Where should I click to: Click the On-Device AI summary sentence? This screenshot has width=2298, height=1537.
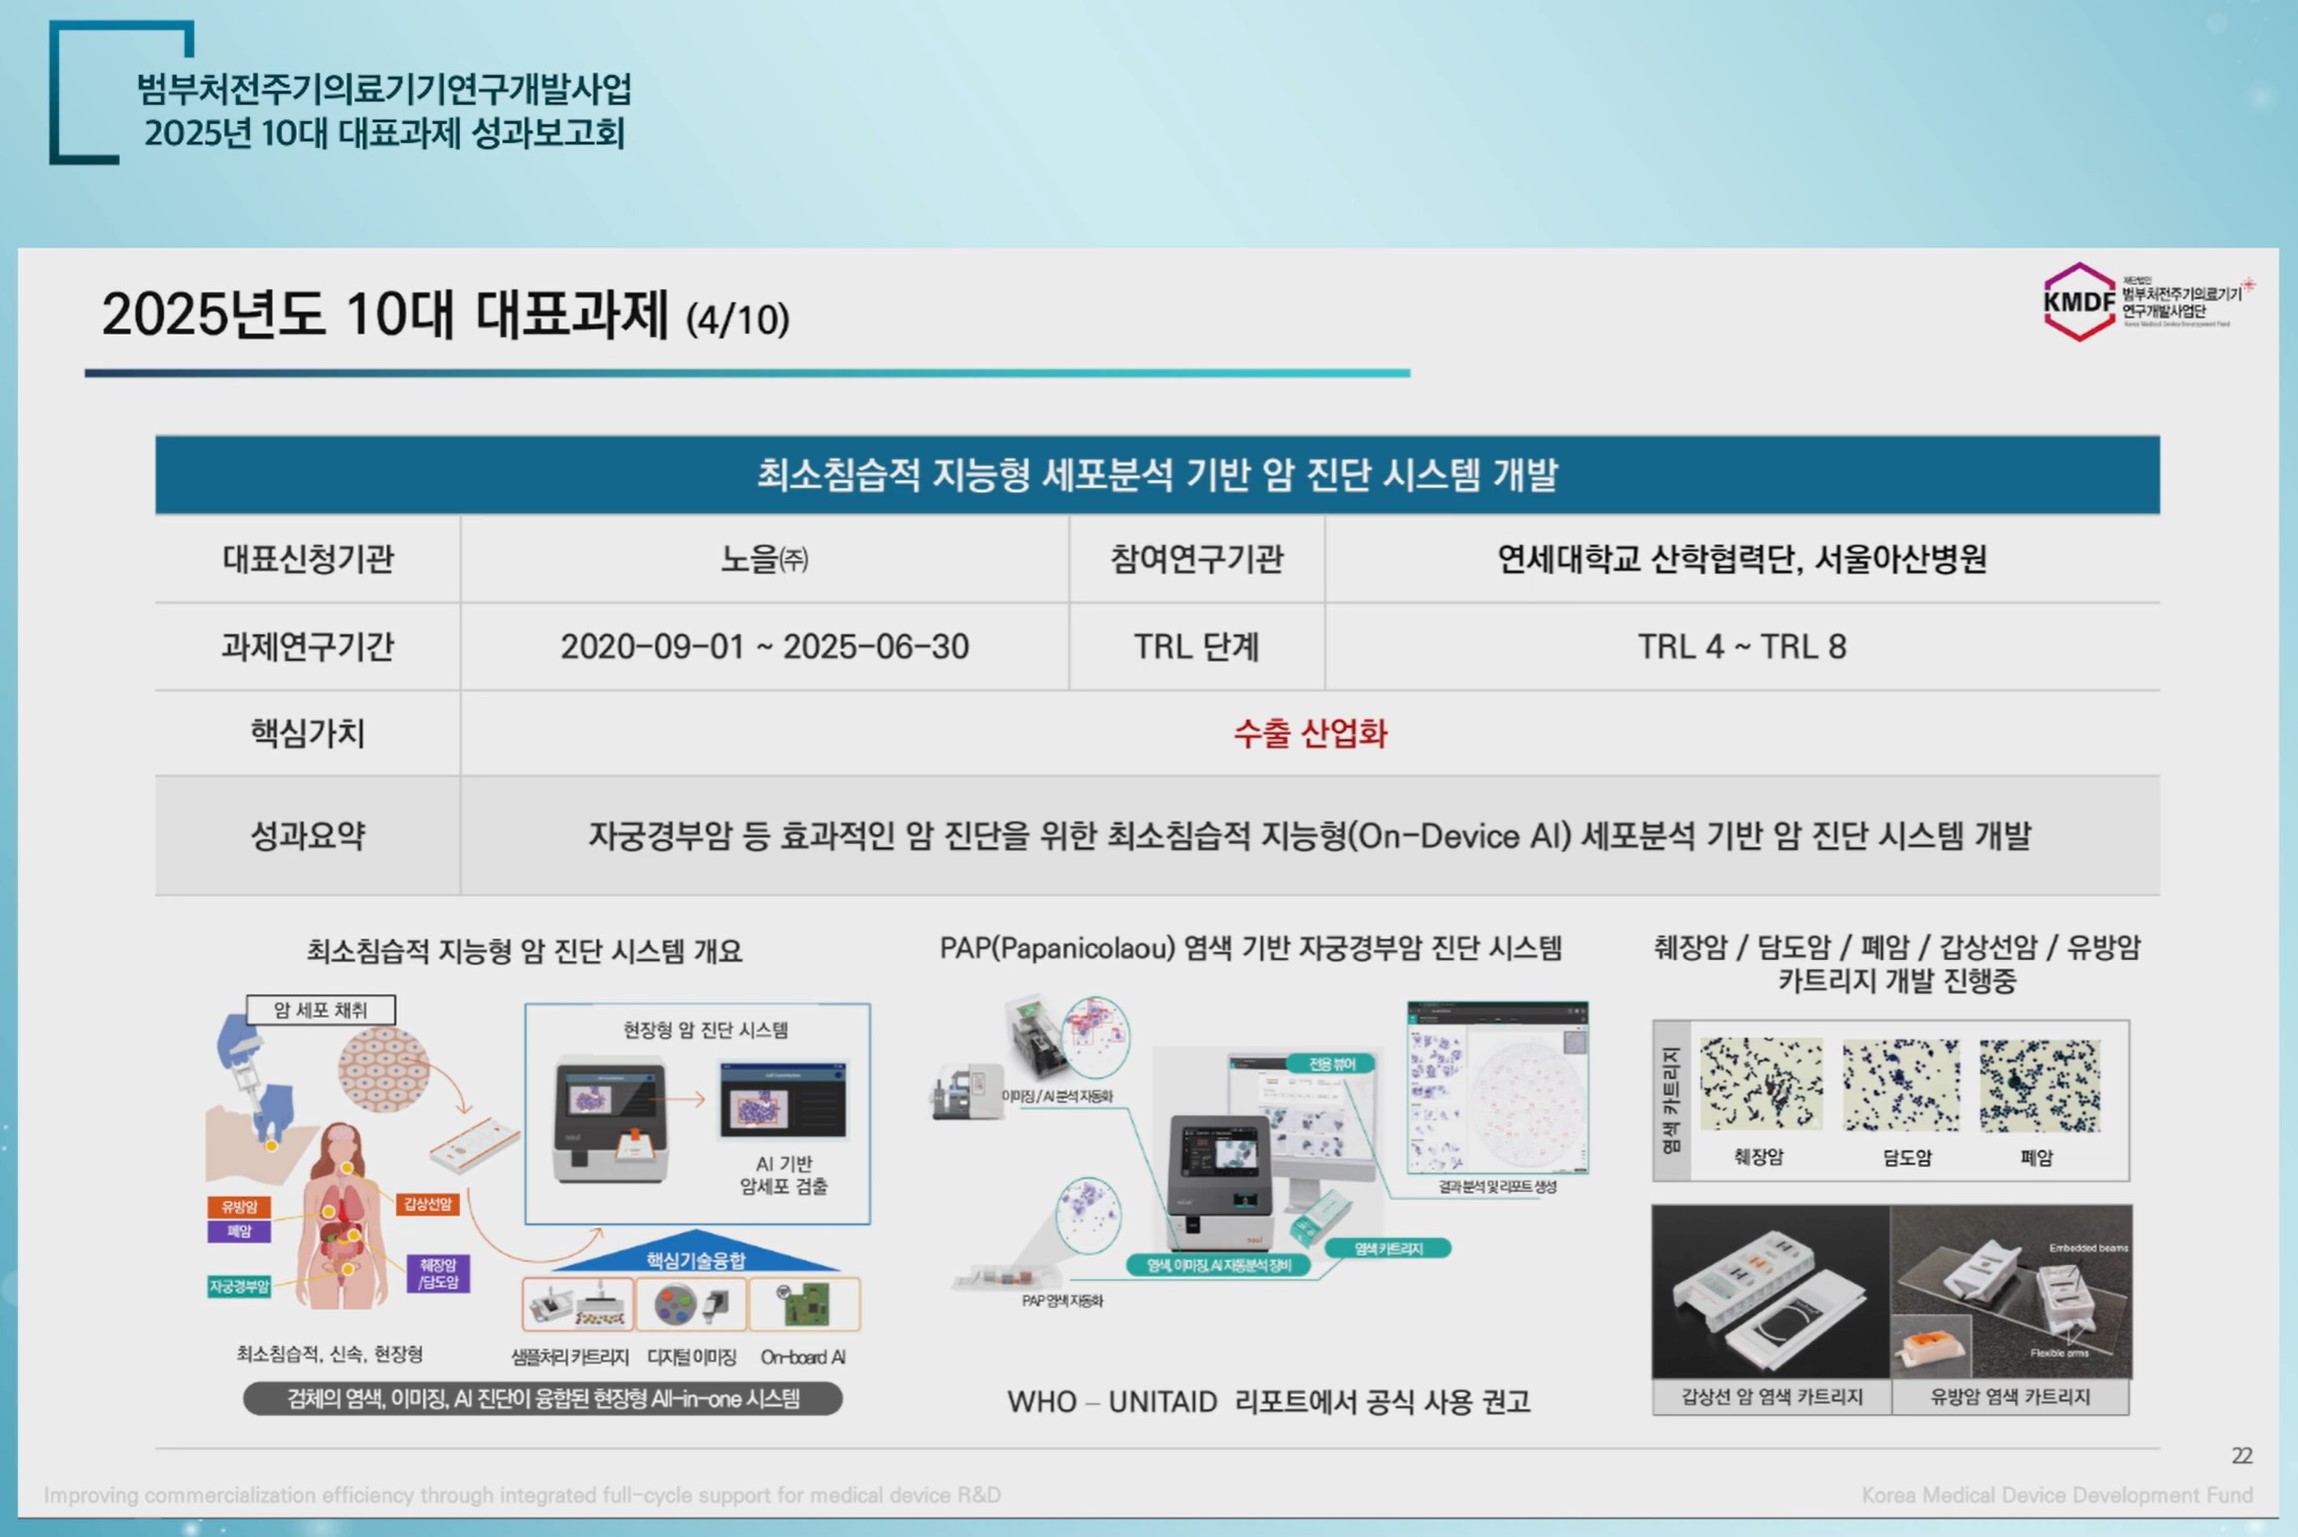click(x=1310, y=836)
